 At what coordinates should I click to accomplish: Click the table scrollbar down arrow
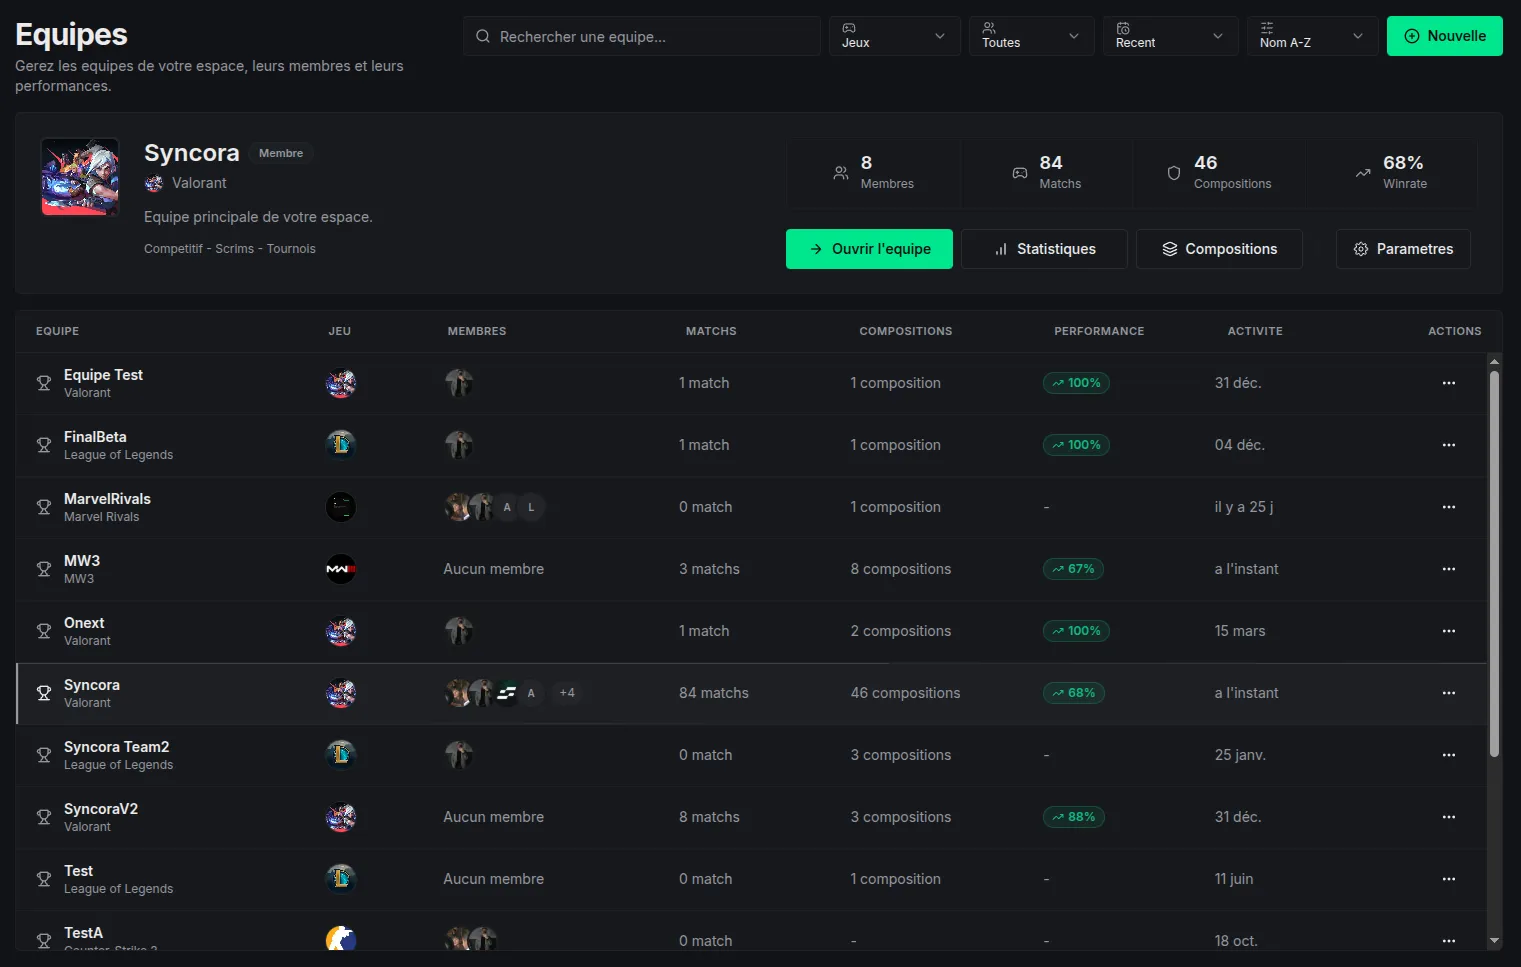pyautogui.click(x=1494, y=941)
